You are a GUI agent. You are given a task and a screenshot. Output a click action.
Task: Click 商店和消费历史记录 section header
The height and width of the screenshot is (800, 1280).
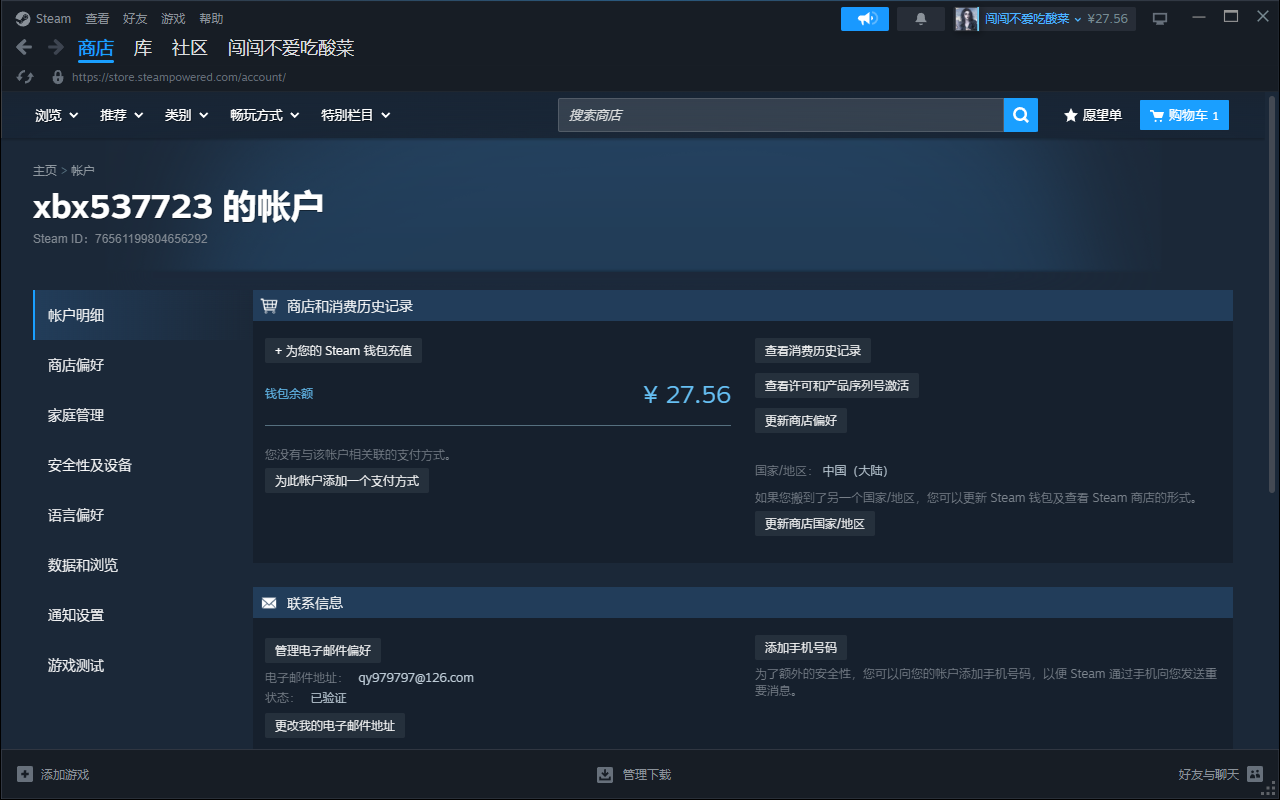tap(743, 306)
